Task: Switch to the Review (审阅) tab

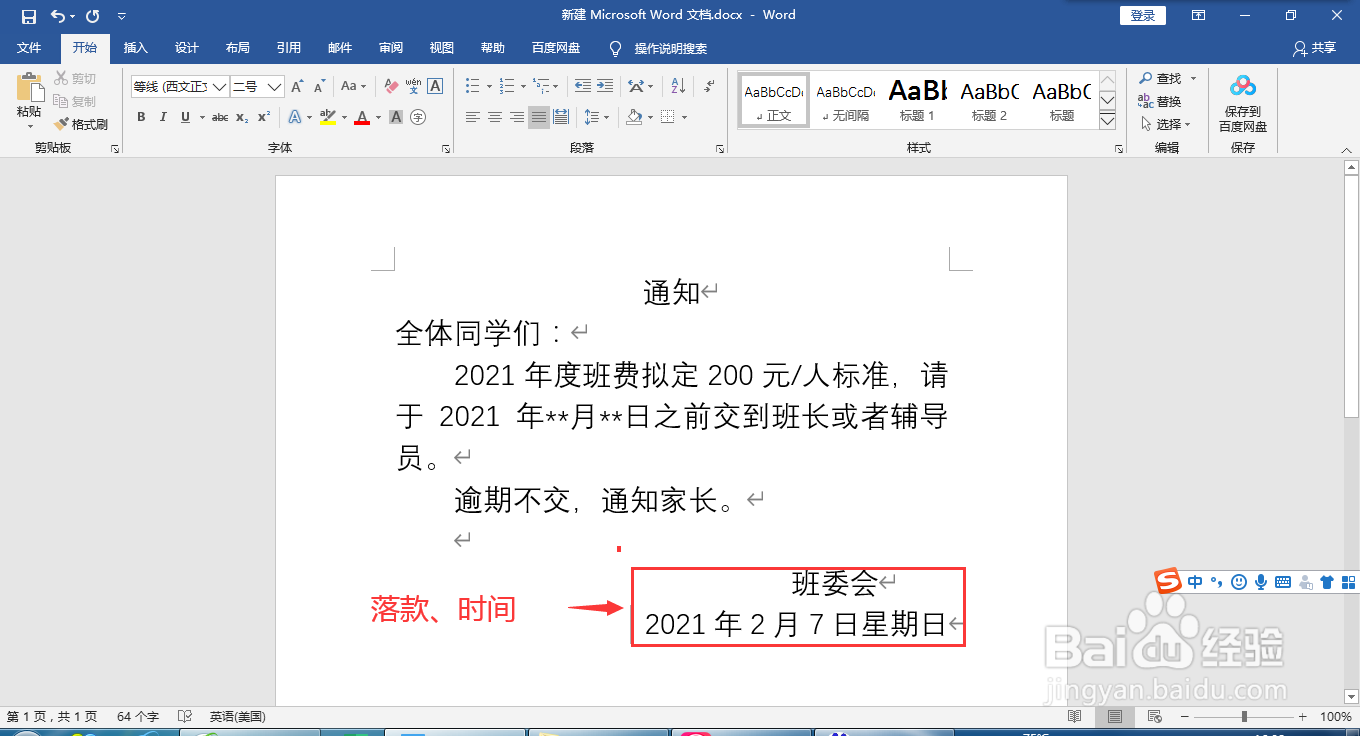Action: tap(391, 48)
